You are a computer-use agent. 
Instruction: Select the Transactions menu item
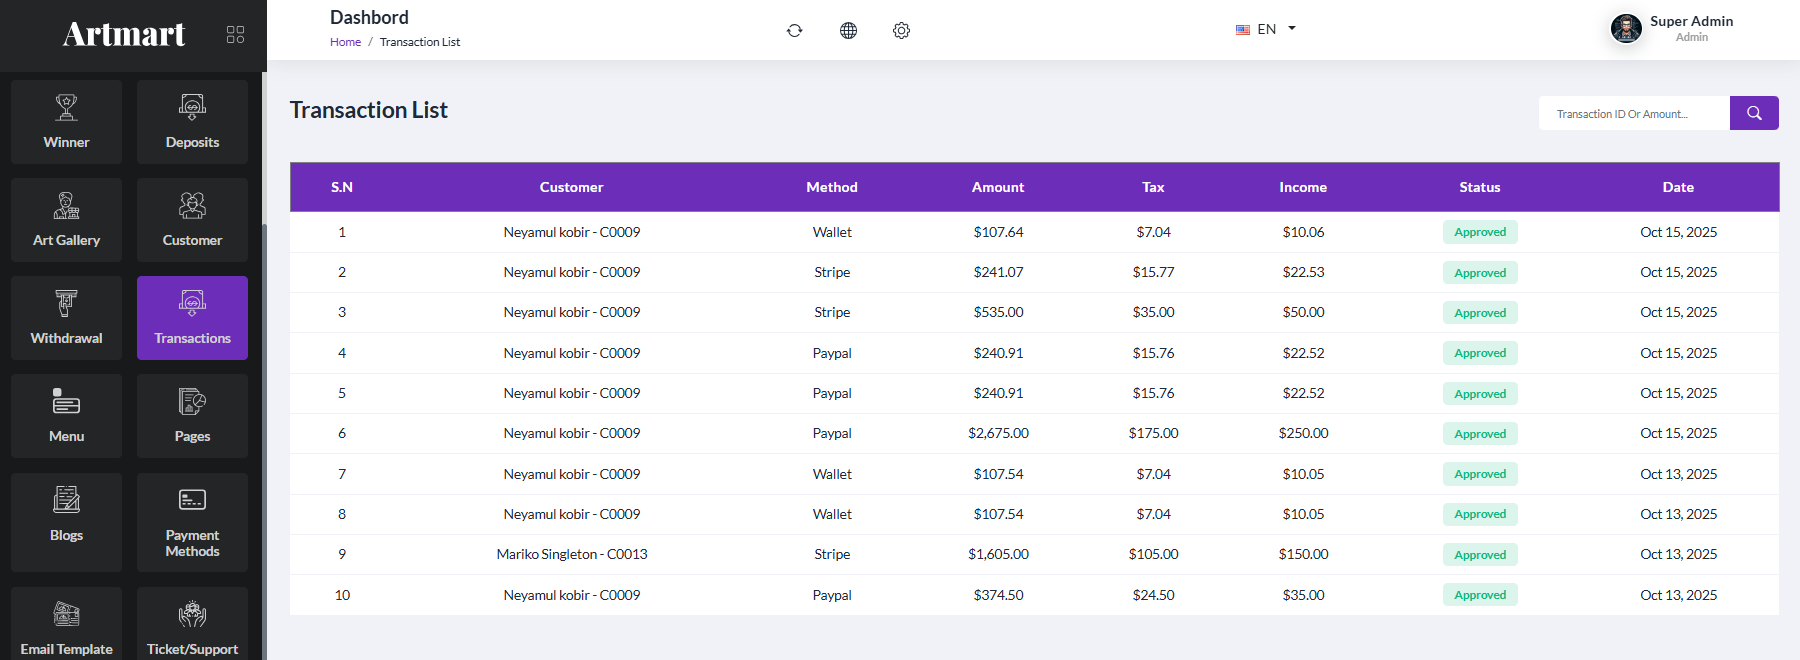click(x=192, y=318)
